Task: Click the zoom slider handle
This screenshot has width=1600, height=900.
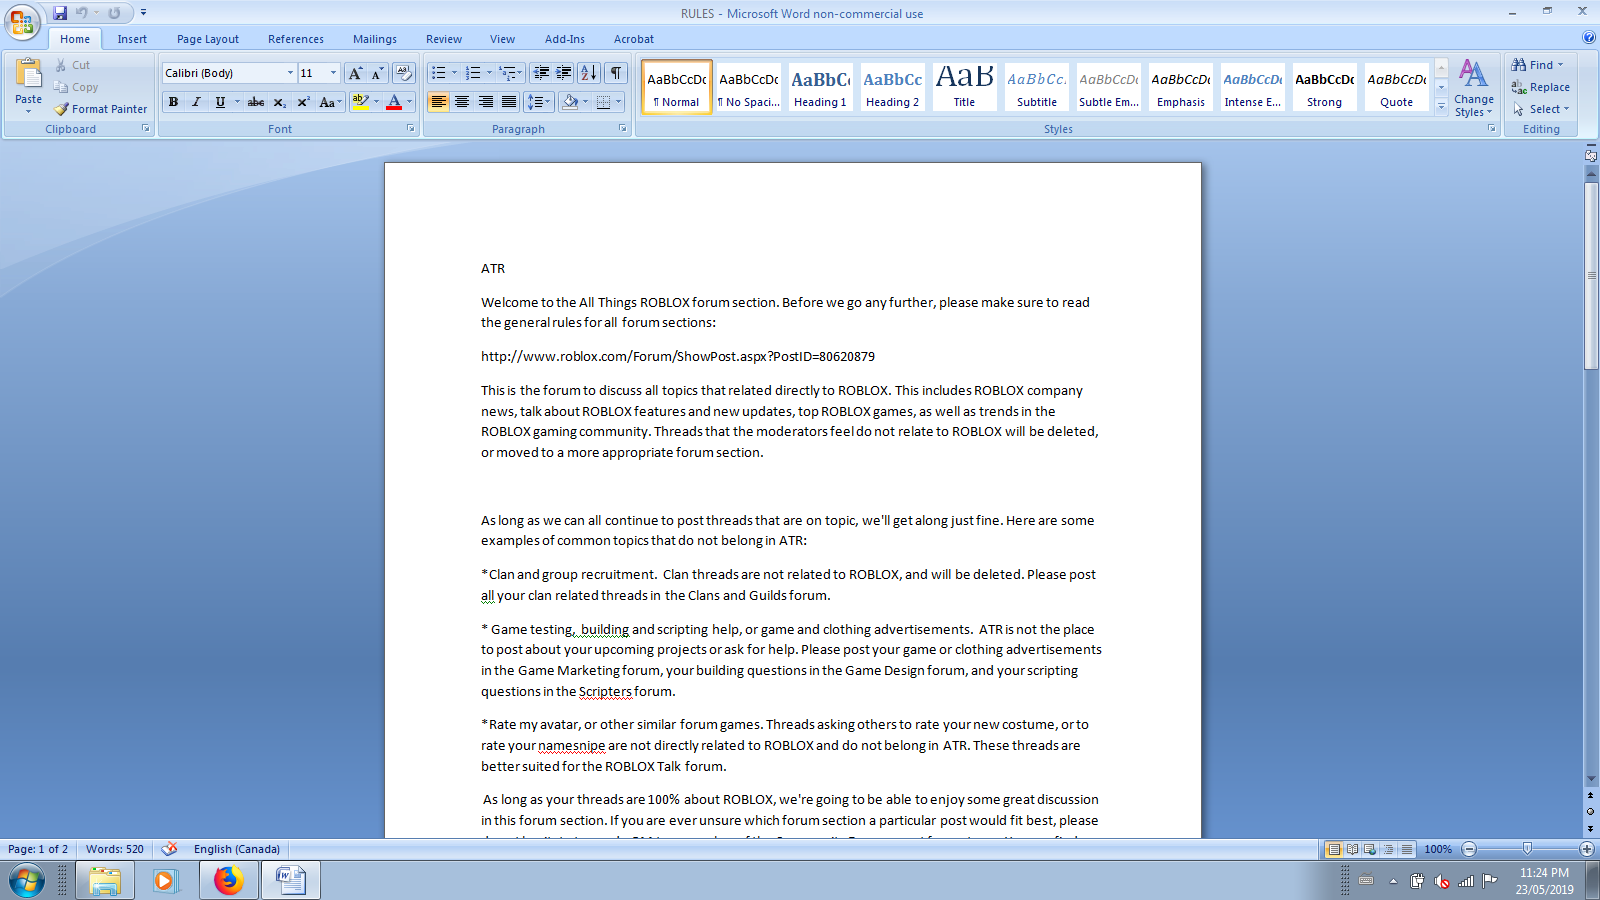Action: coord(1527,849)
